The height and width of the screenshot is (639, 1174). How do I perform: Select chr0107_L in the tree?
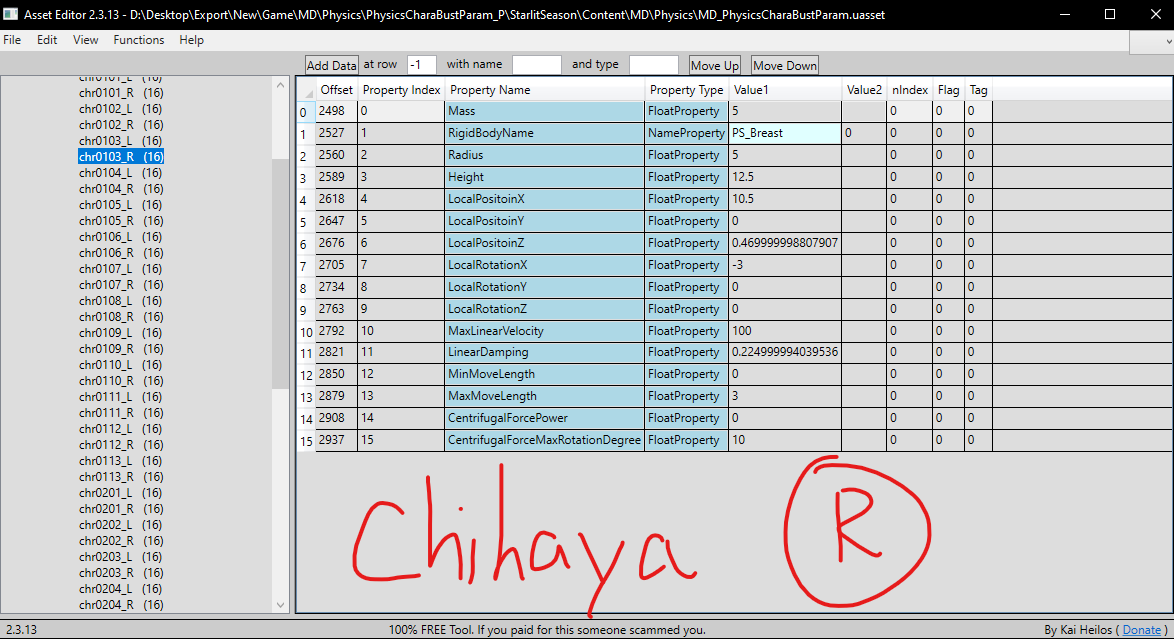tap(121, 268)
